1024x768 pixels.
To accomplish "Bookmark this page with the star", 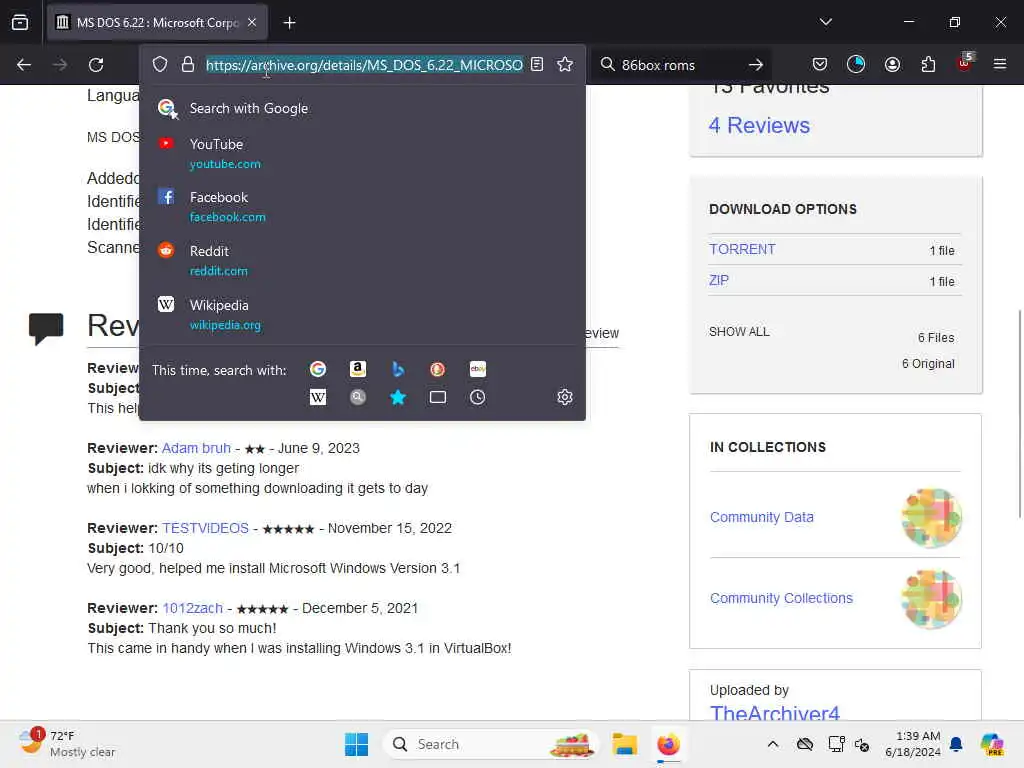I will [565, 64].
